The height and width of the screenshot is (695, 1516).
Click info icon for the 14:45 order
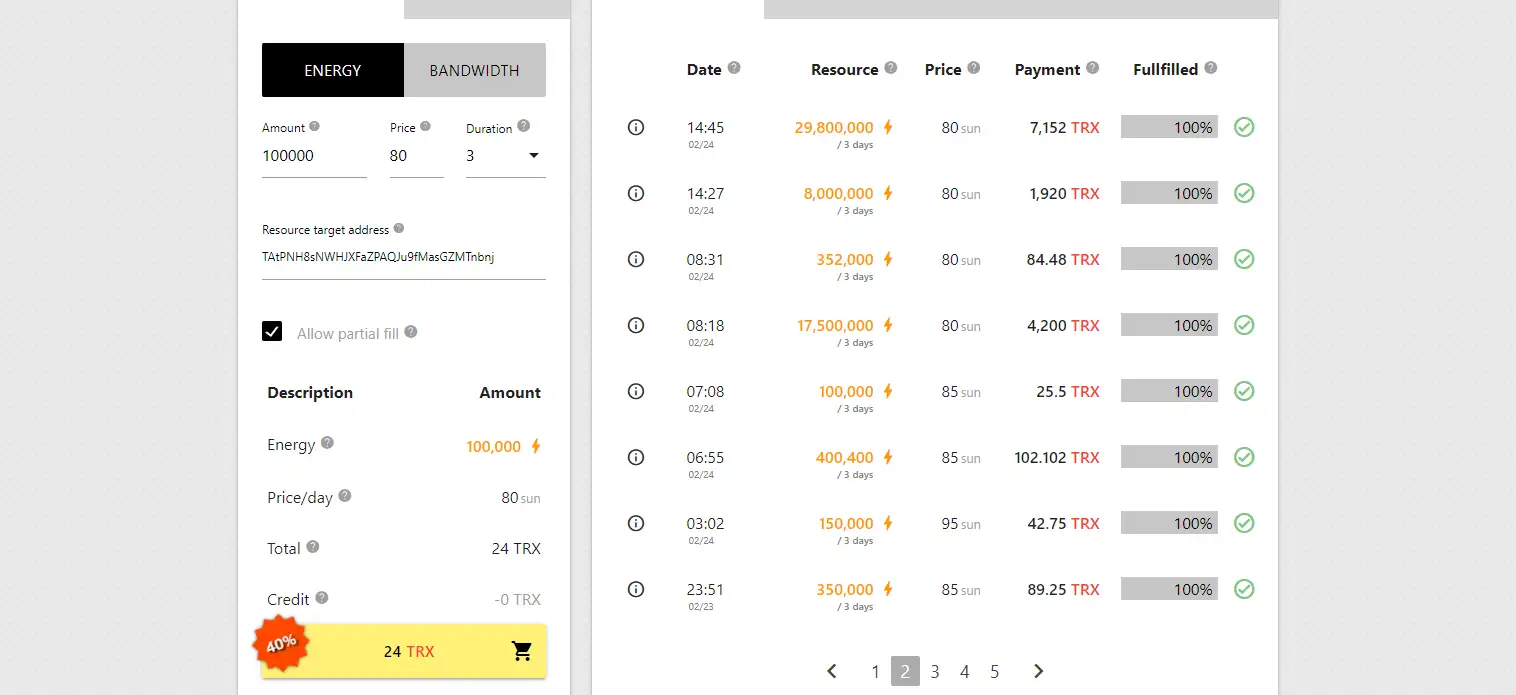point(635,127)
